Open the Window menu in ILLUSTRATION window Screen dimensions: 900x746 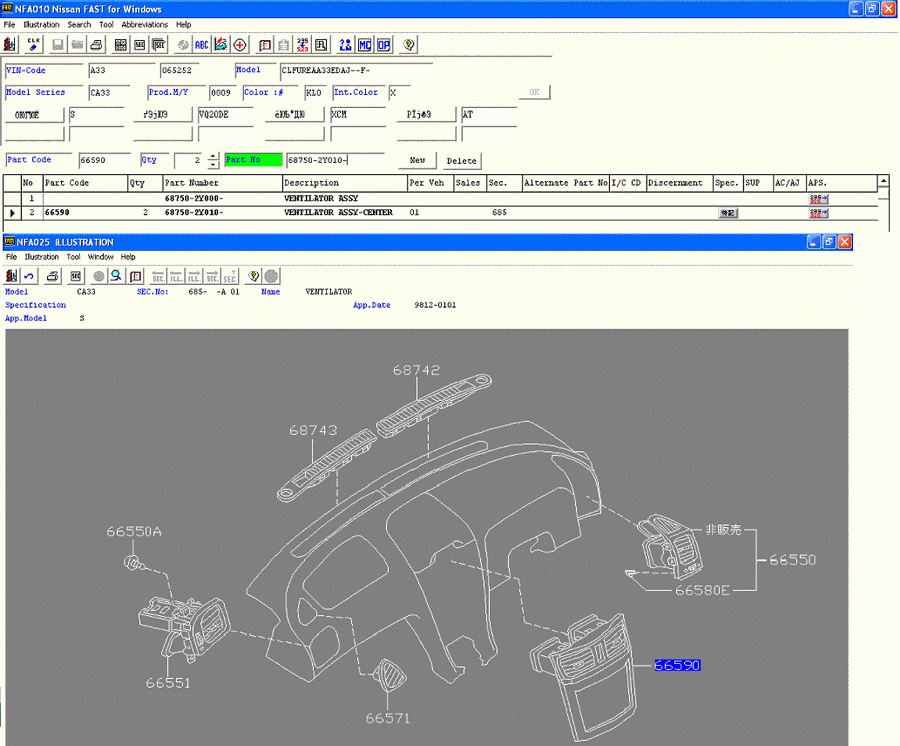pyautogui.click(x=100, y=257)
